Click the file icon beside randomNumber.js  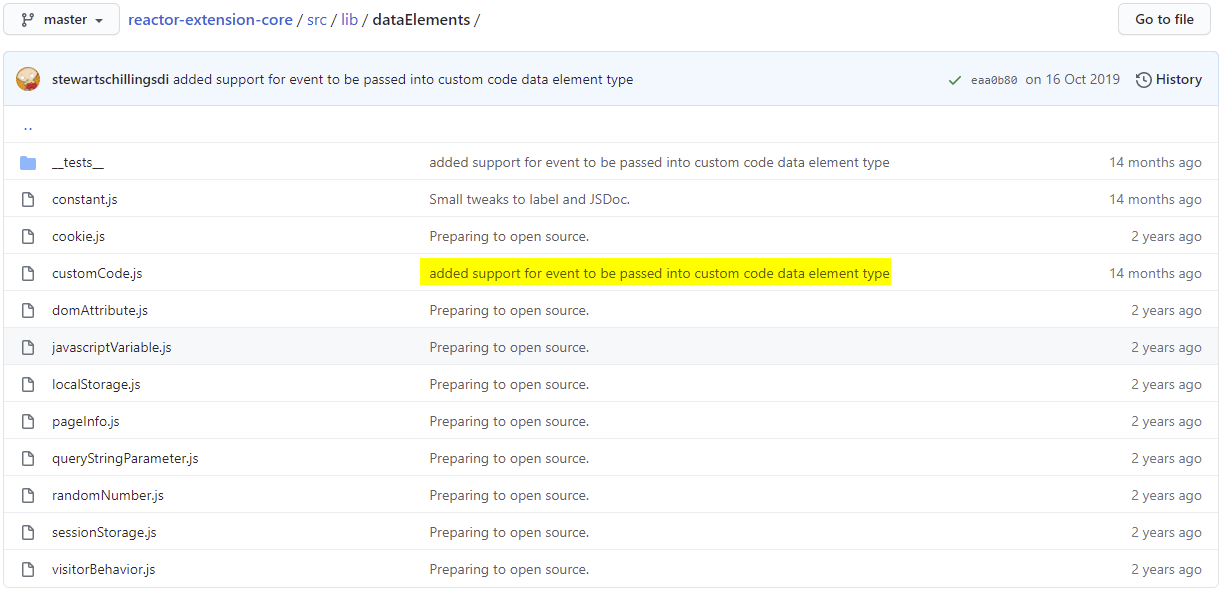(x=28, y=496)
